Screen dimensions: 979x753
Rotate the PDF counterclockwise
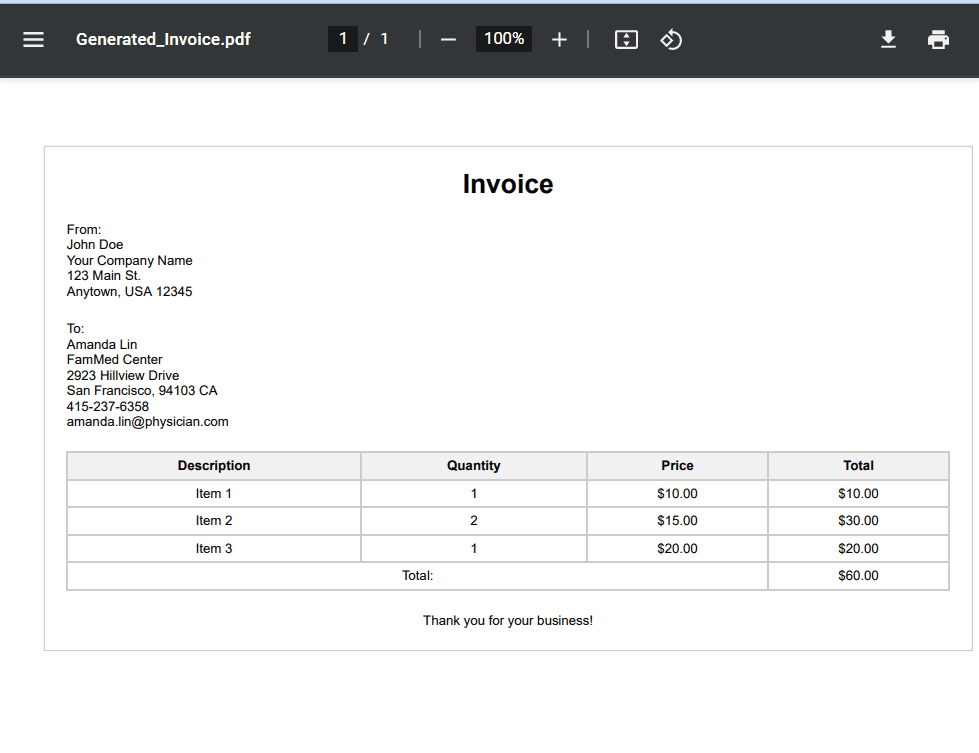tap(670, 39)
